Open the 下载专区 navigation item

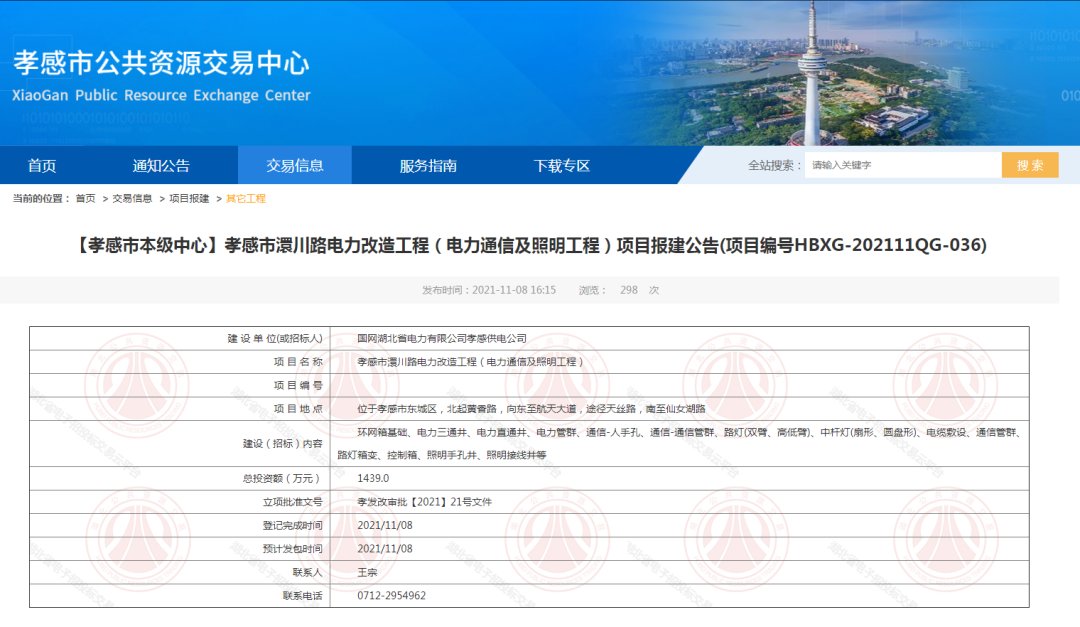pos(561,166)
